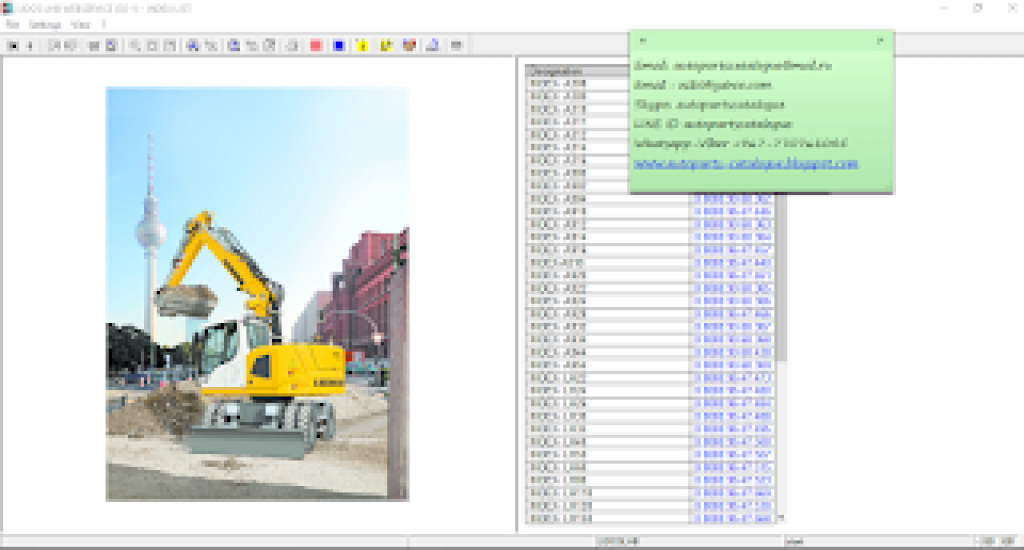
Task: Click the red square toolbar icon
Action: [x=315, y=46]
